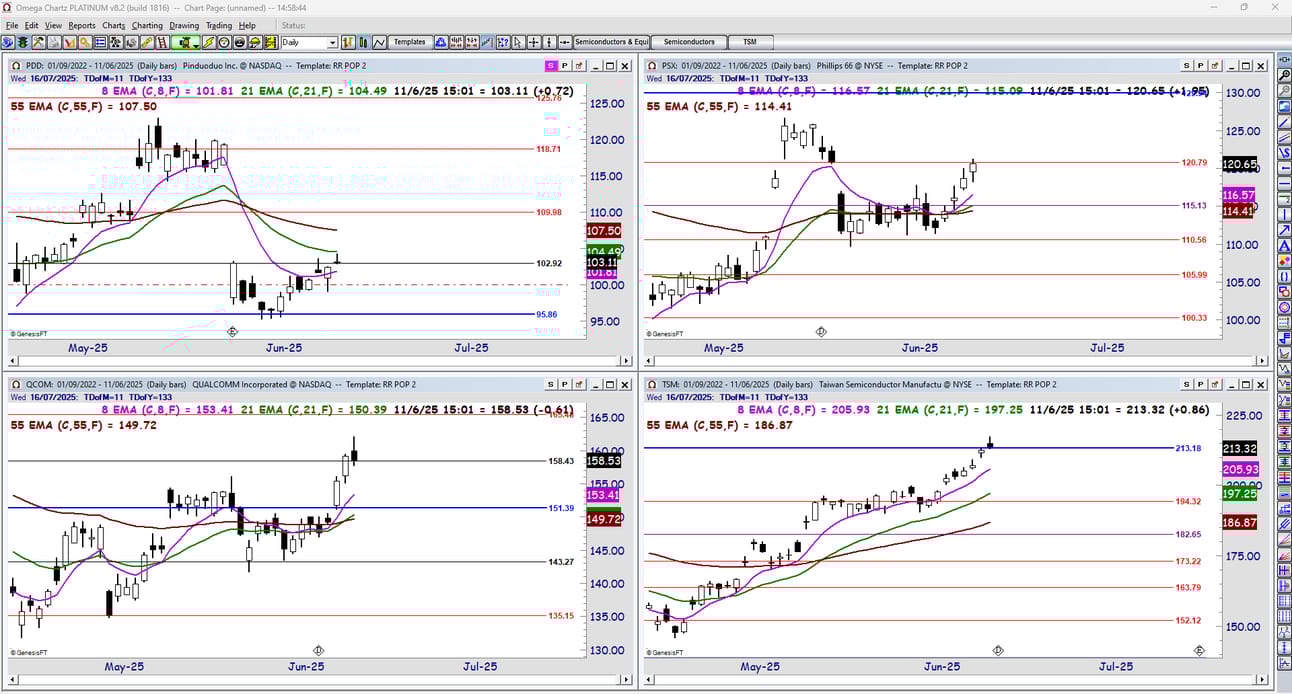Open the Drawing menu
This screenshot has height=694, width=1292.
[184, 25]
